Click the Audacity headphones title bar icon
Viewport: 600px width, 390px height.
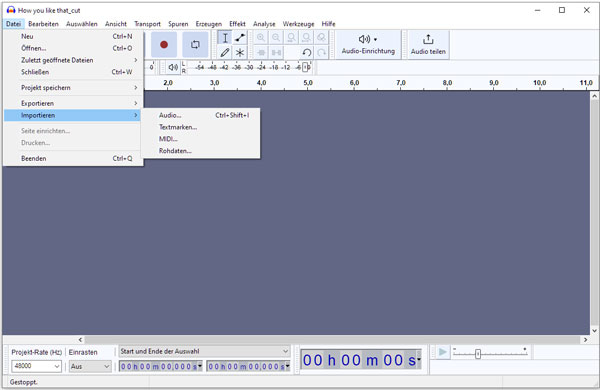[x=11, y=10]
